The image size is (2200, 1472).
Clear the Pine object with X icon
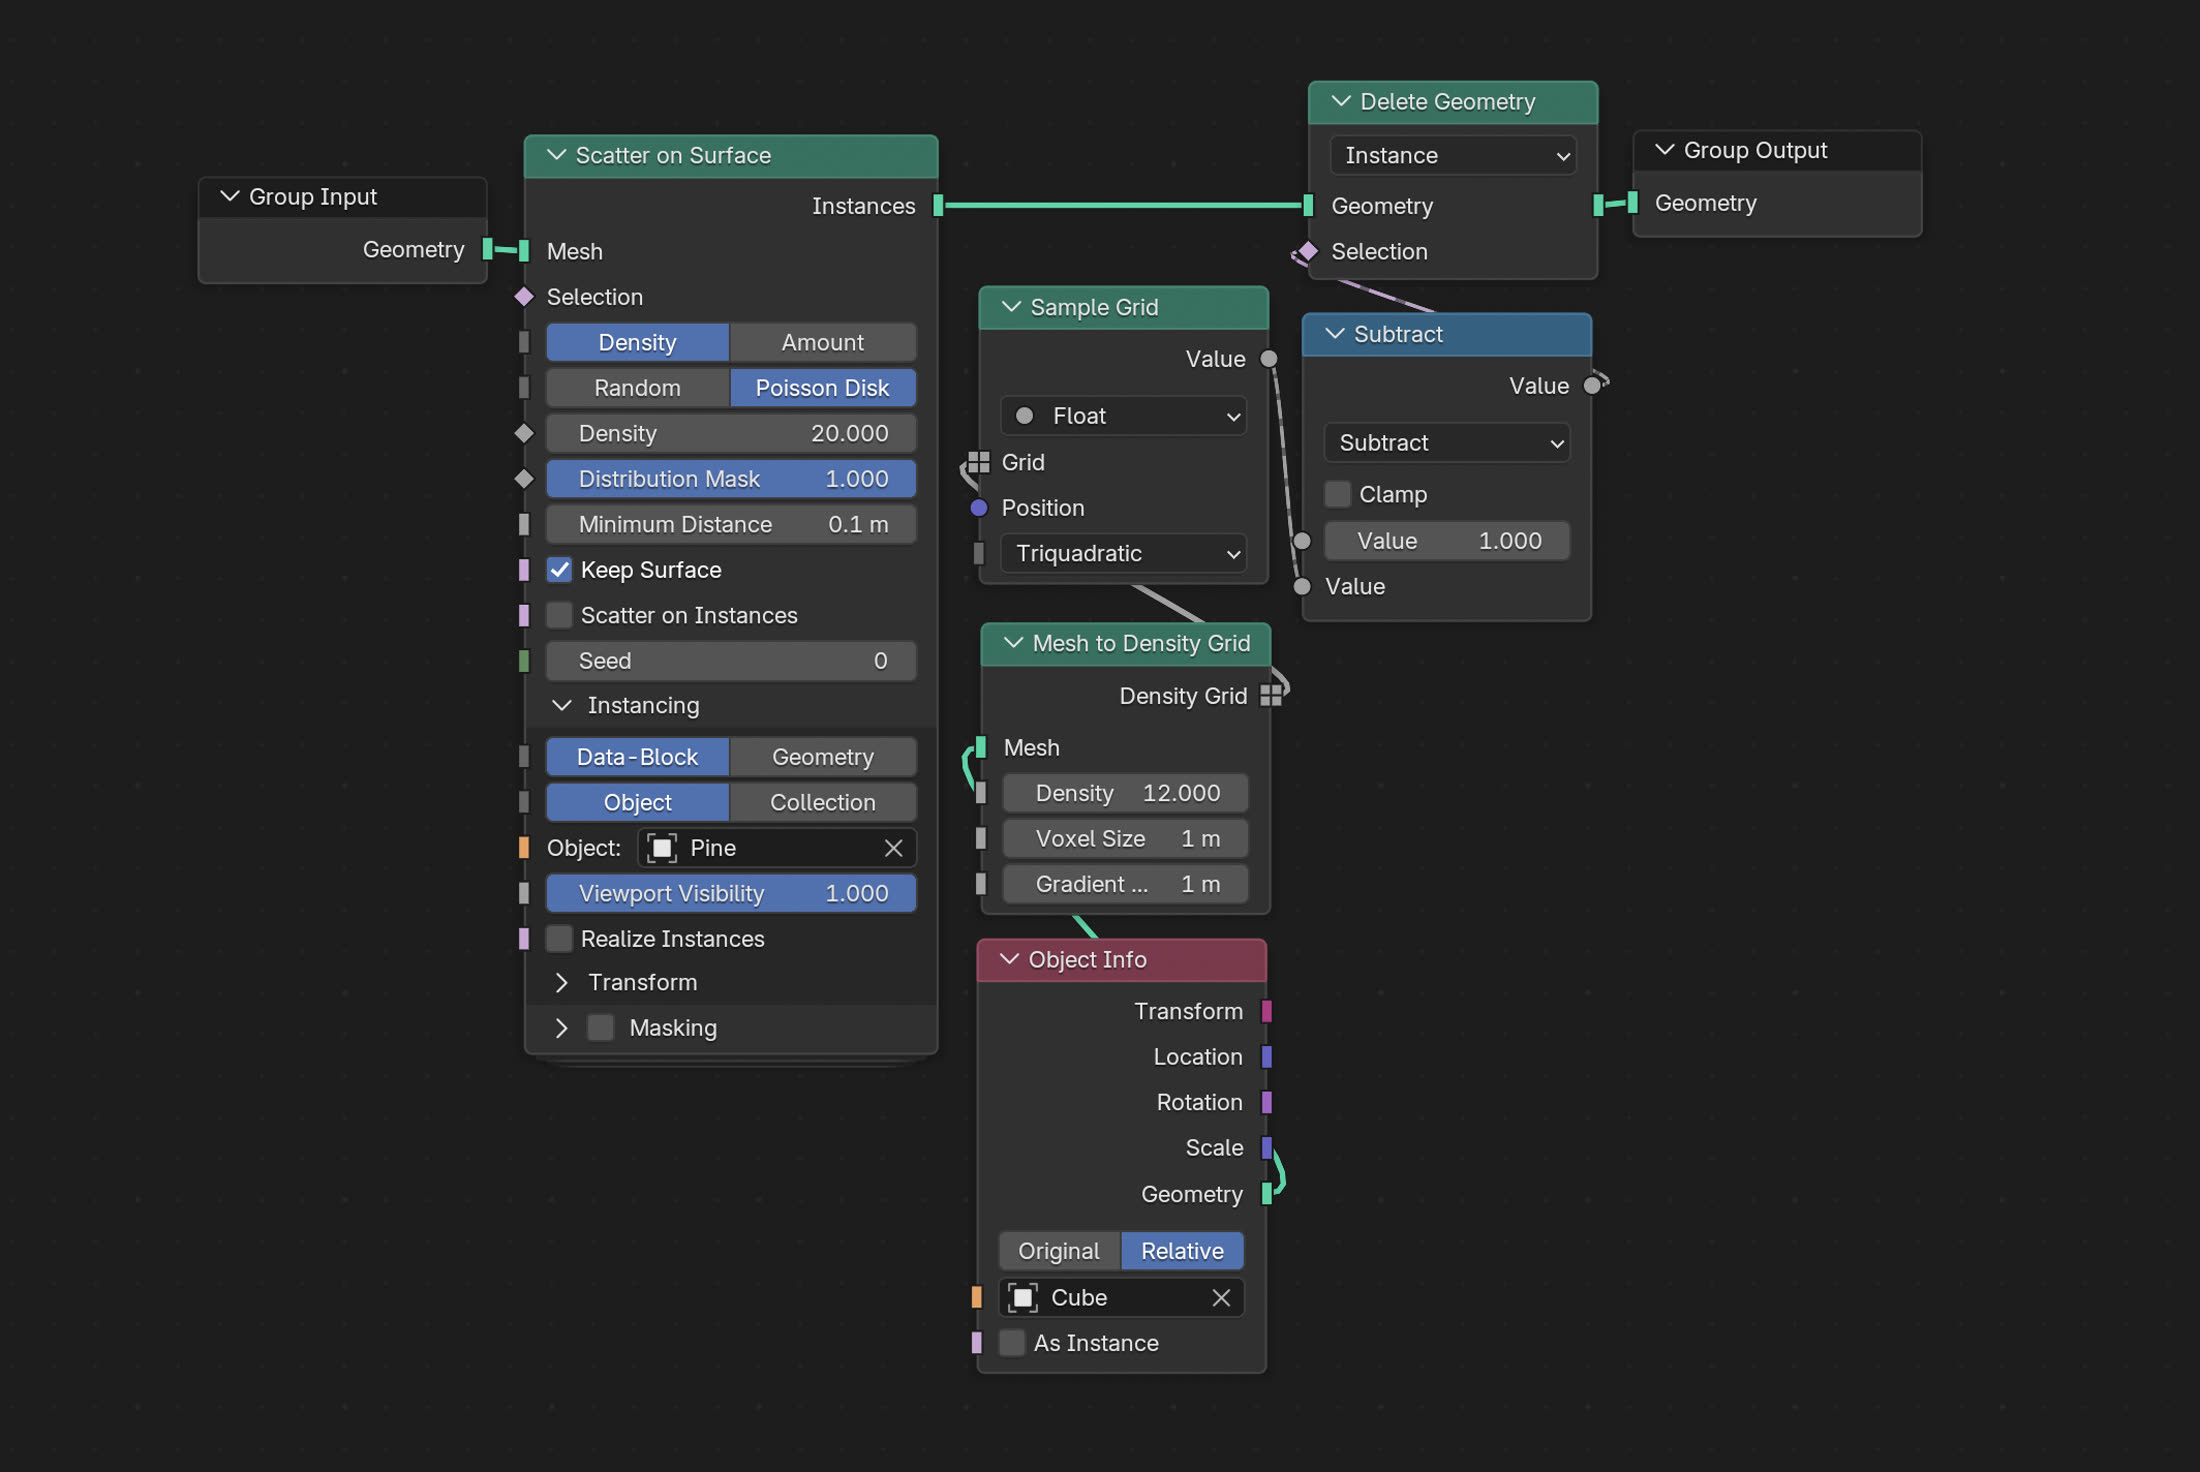[893, 848]
